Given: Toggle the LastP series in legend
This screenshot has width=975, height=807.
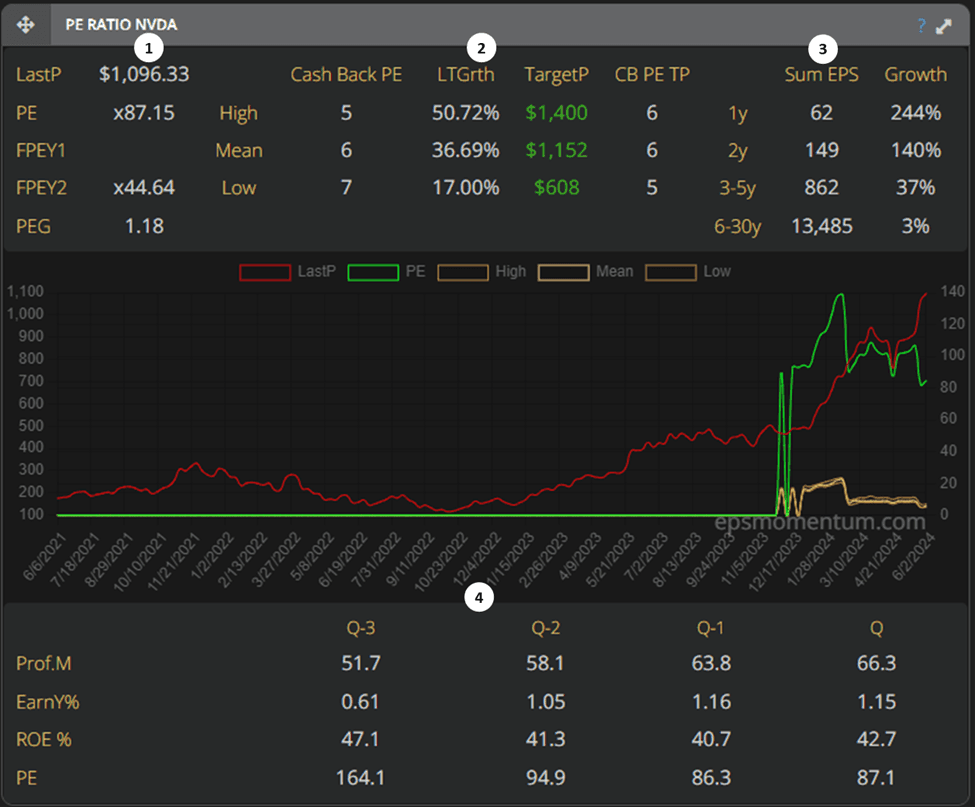Looking at the screenshot, I should point(288,272).
